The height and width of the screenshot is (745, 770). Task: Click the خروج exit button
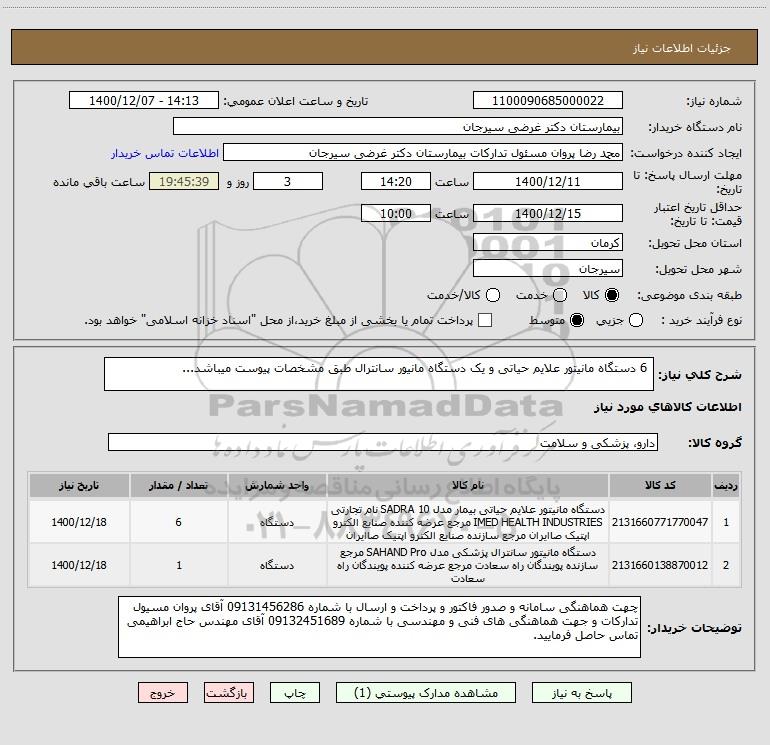coord(163,692)
